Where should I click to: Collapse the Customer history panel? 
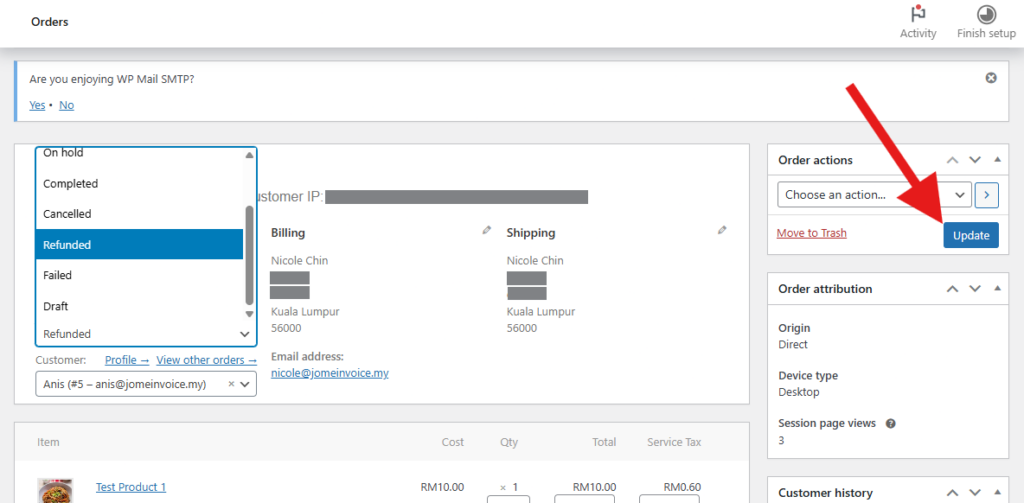(x=997, y=493)
